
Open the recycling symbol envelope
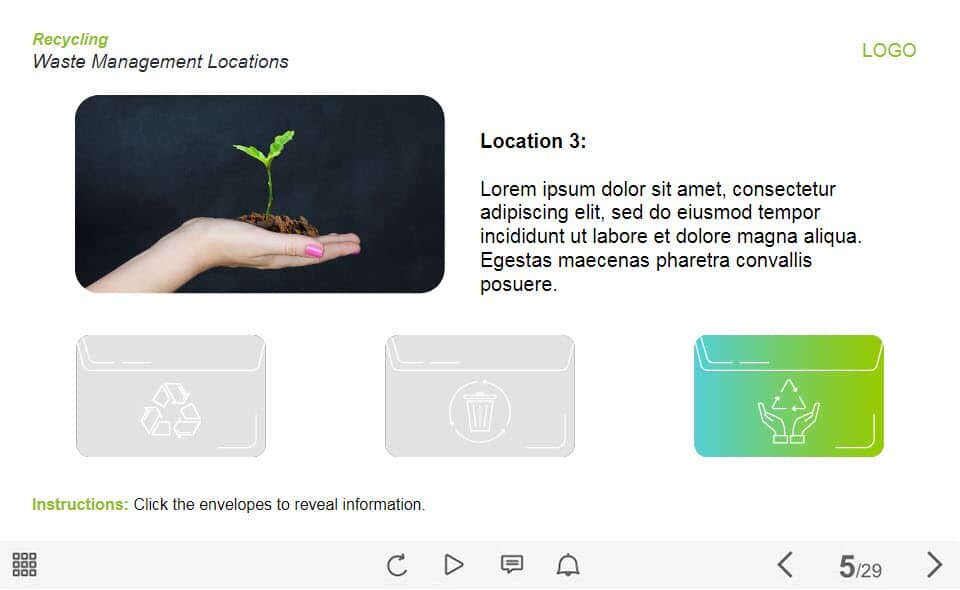click(171, 395)
